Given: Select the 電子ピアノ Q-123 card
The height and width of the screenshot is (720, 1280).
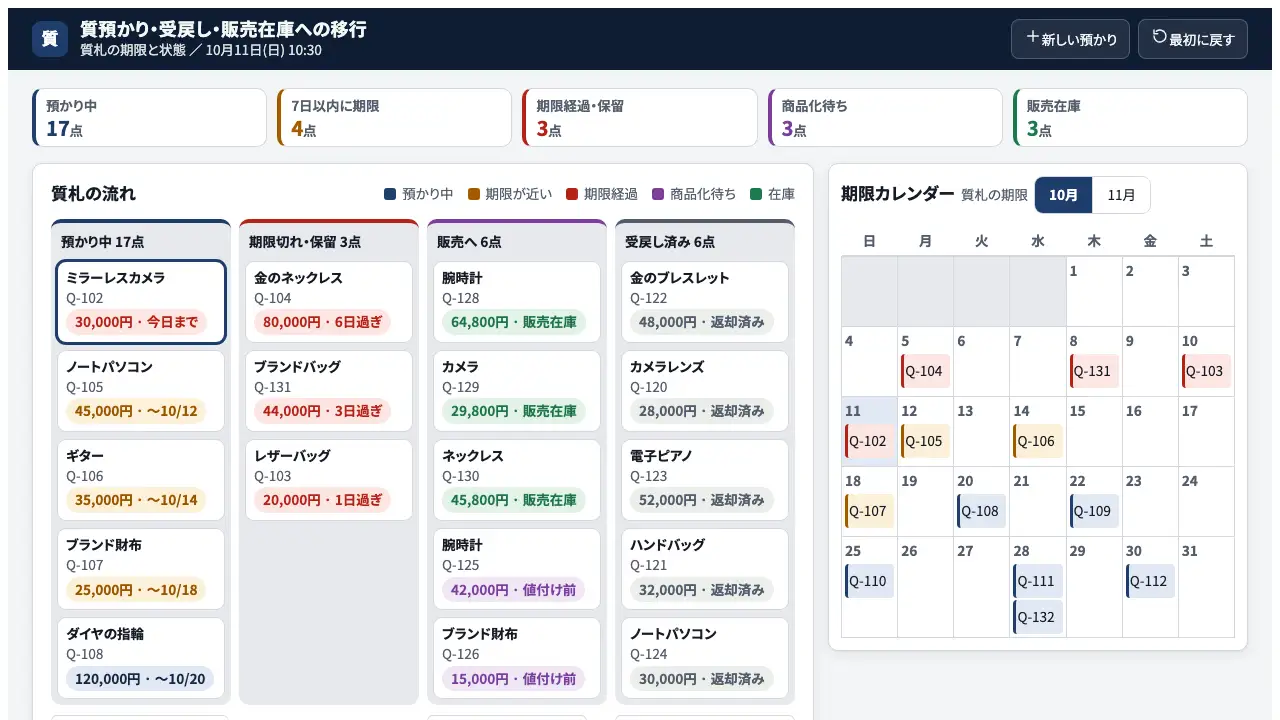Looking at the screenshot, I should [x=705, y=480].
